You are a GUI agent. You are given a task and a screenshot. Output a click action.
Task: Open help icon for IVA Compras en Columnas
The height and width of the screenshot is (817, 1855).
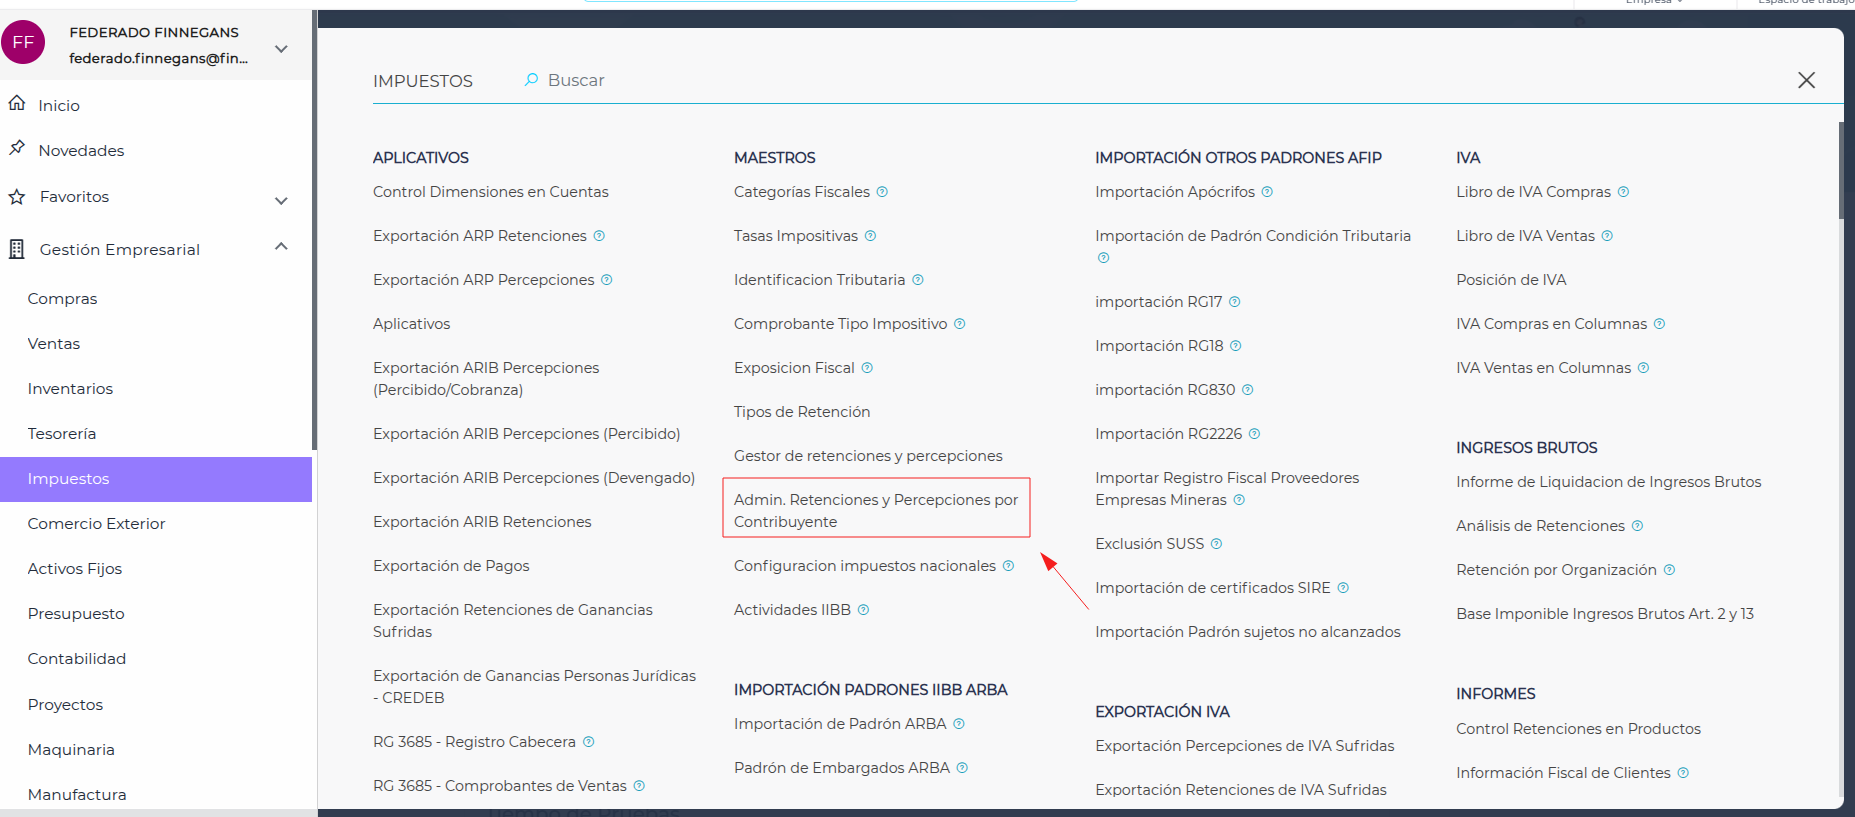pyautogui.click(x=1659, y=324)
